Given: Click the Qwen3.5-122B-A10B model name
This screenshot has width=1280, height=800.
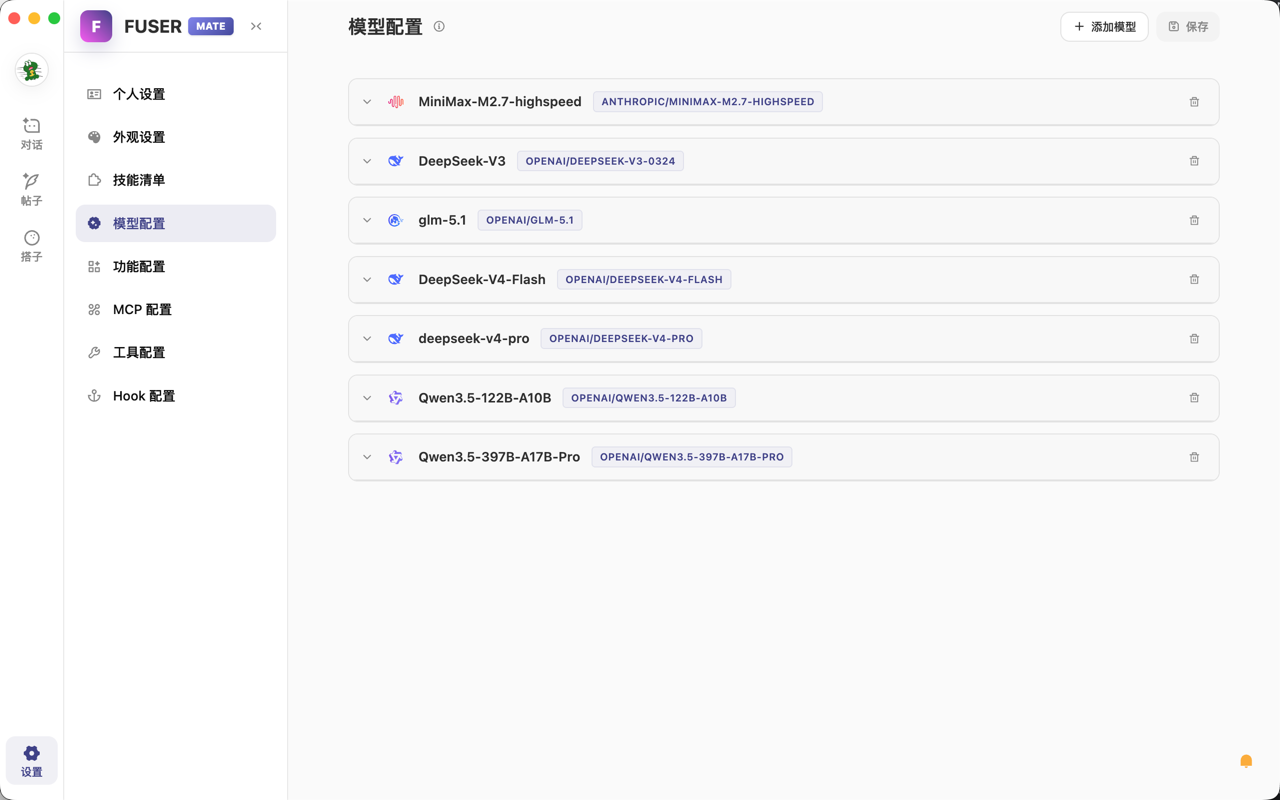Looking at the screenshot, I should coord(485,398).
